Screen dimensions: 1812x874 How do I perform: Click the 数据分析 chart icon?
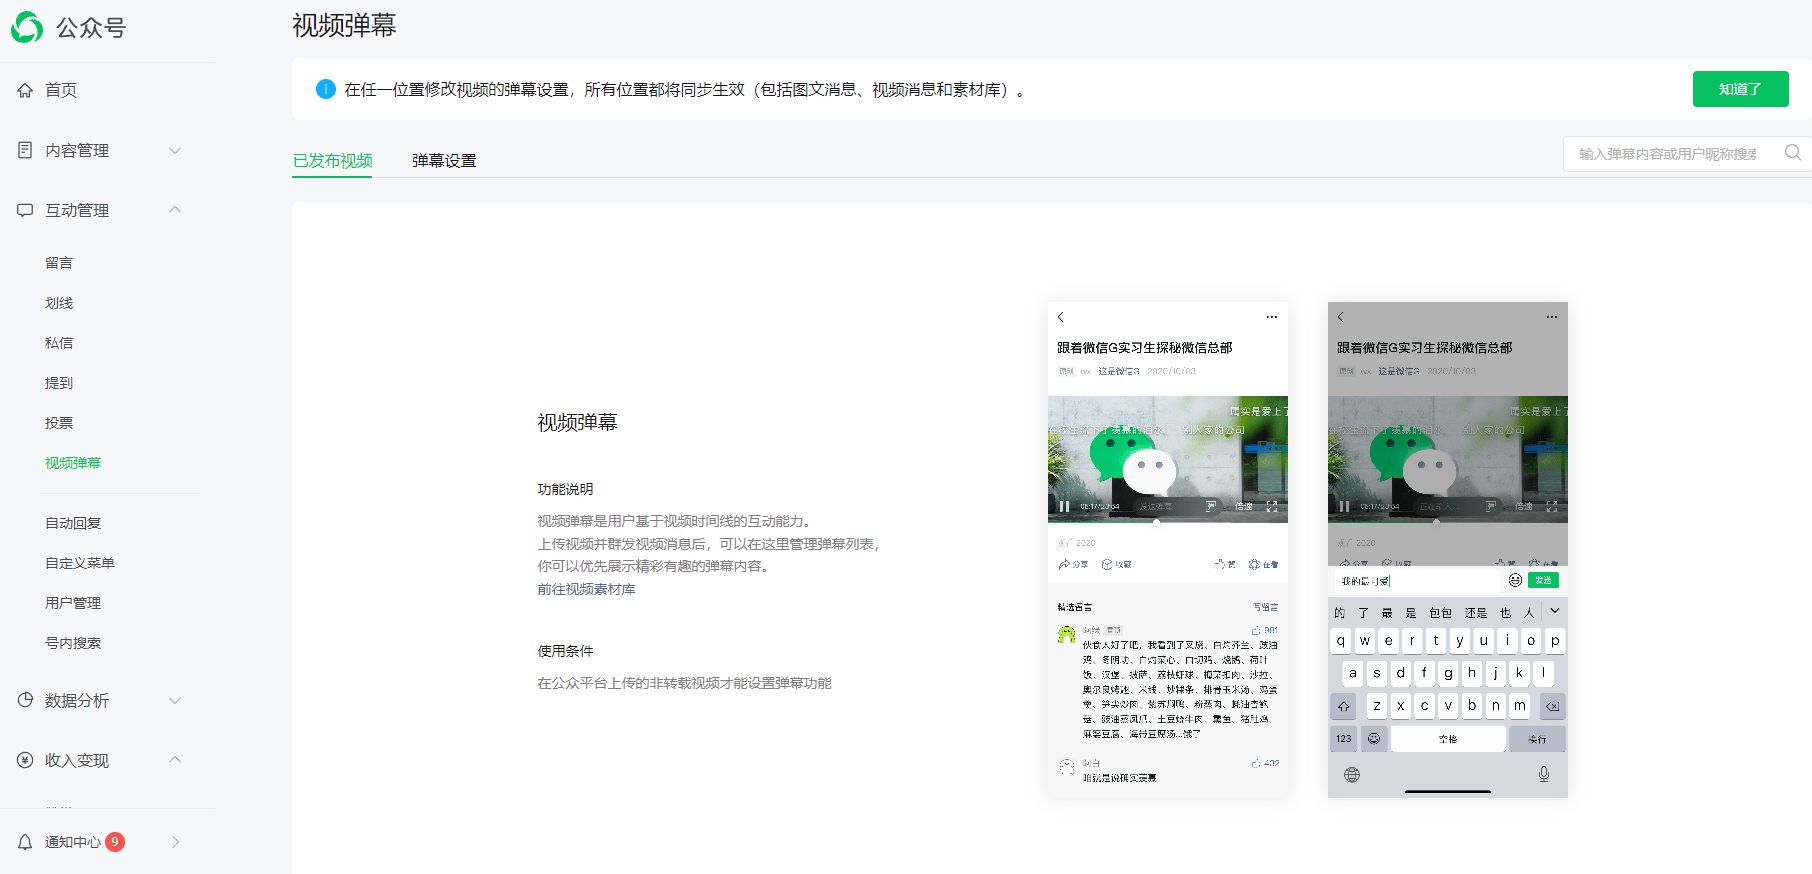(x=25, y=700)
